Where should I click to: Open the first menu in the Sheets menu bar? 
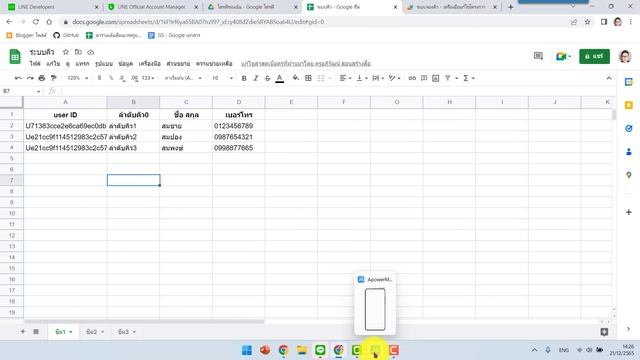35,64
